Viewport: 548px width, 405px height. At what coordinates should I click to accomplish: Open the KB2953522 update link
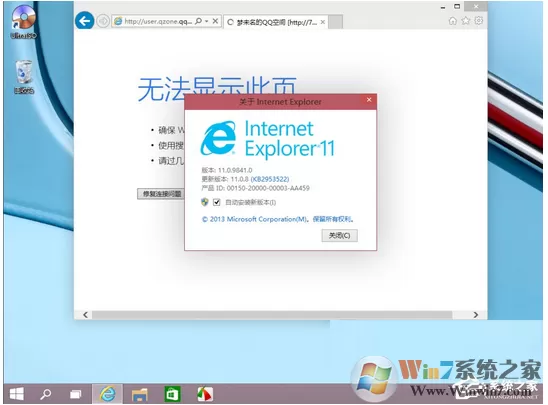(x=270, y=179)
